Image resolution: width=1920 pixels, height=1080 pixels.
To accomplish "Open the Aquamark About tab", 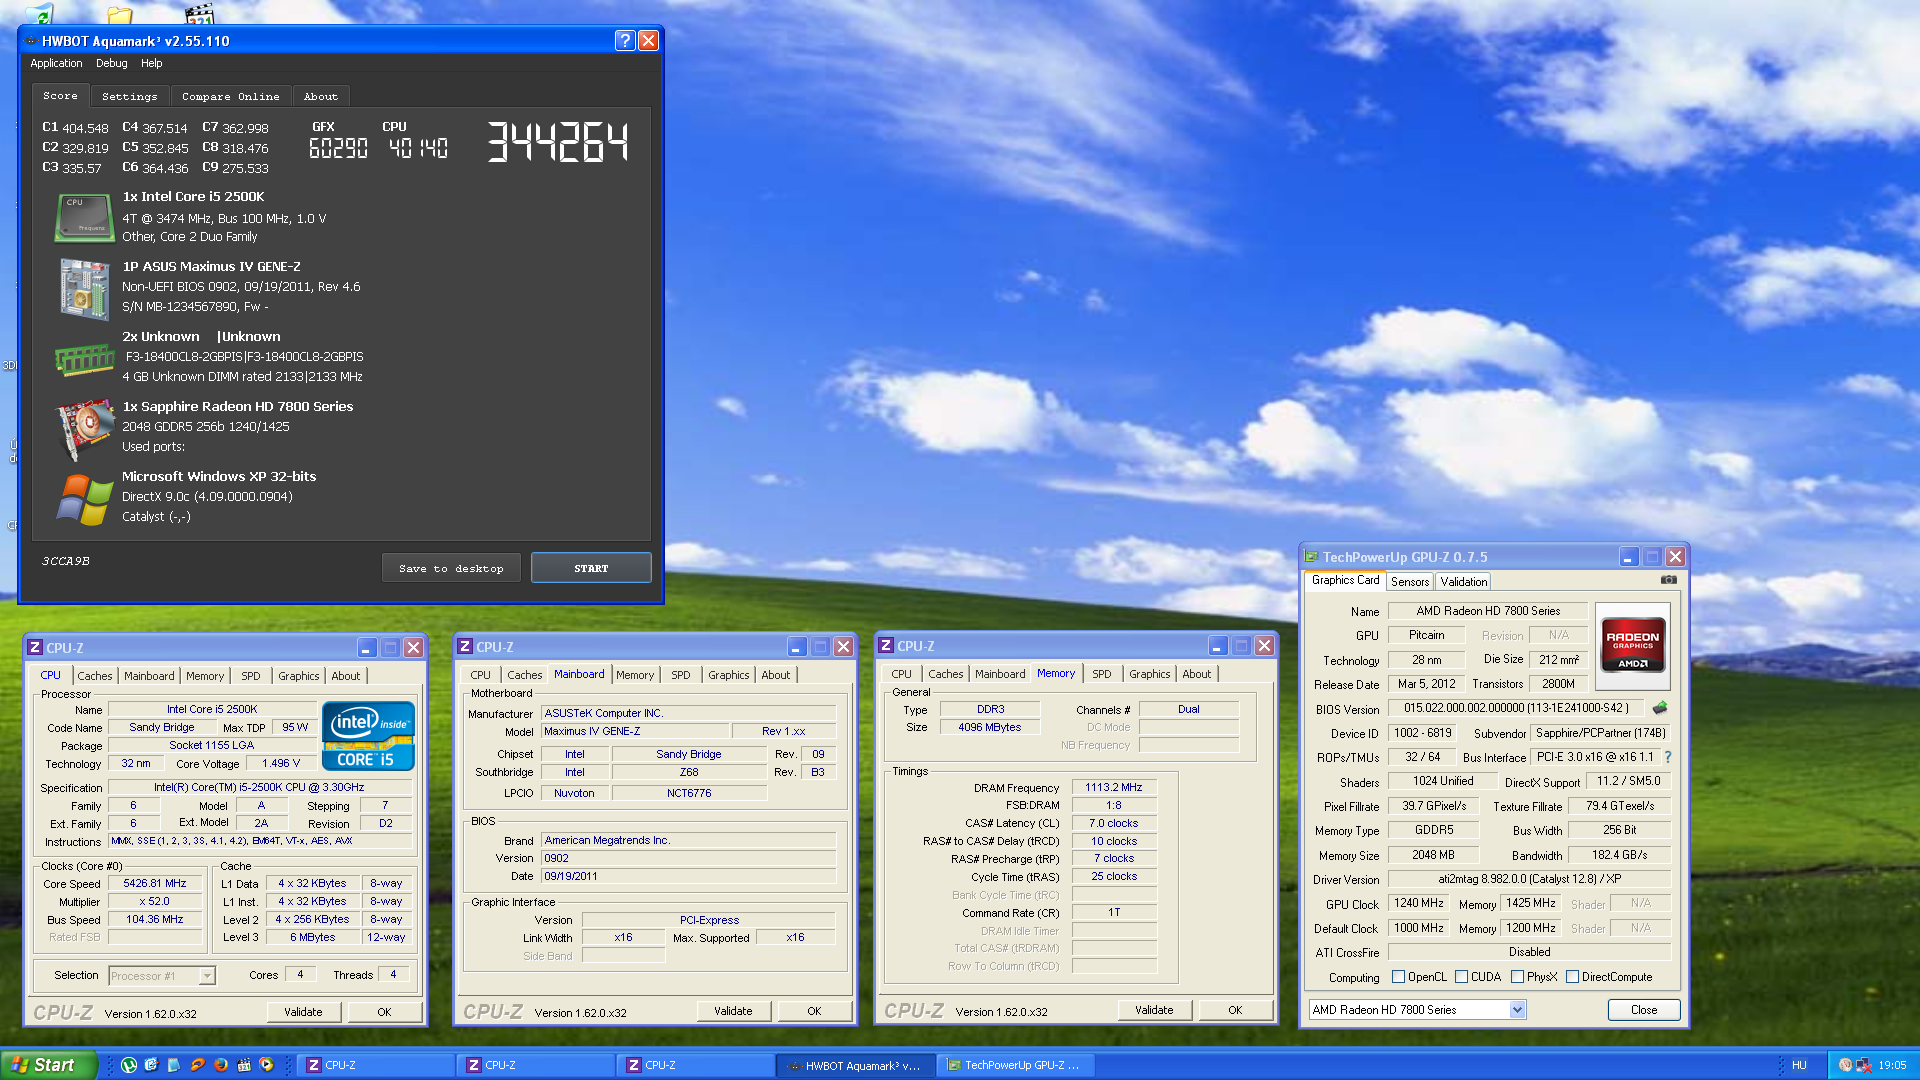I will coord(321,97).
